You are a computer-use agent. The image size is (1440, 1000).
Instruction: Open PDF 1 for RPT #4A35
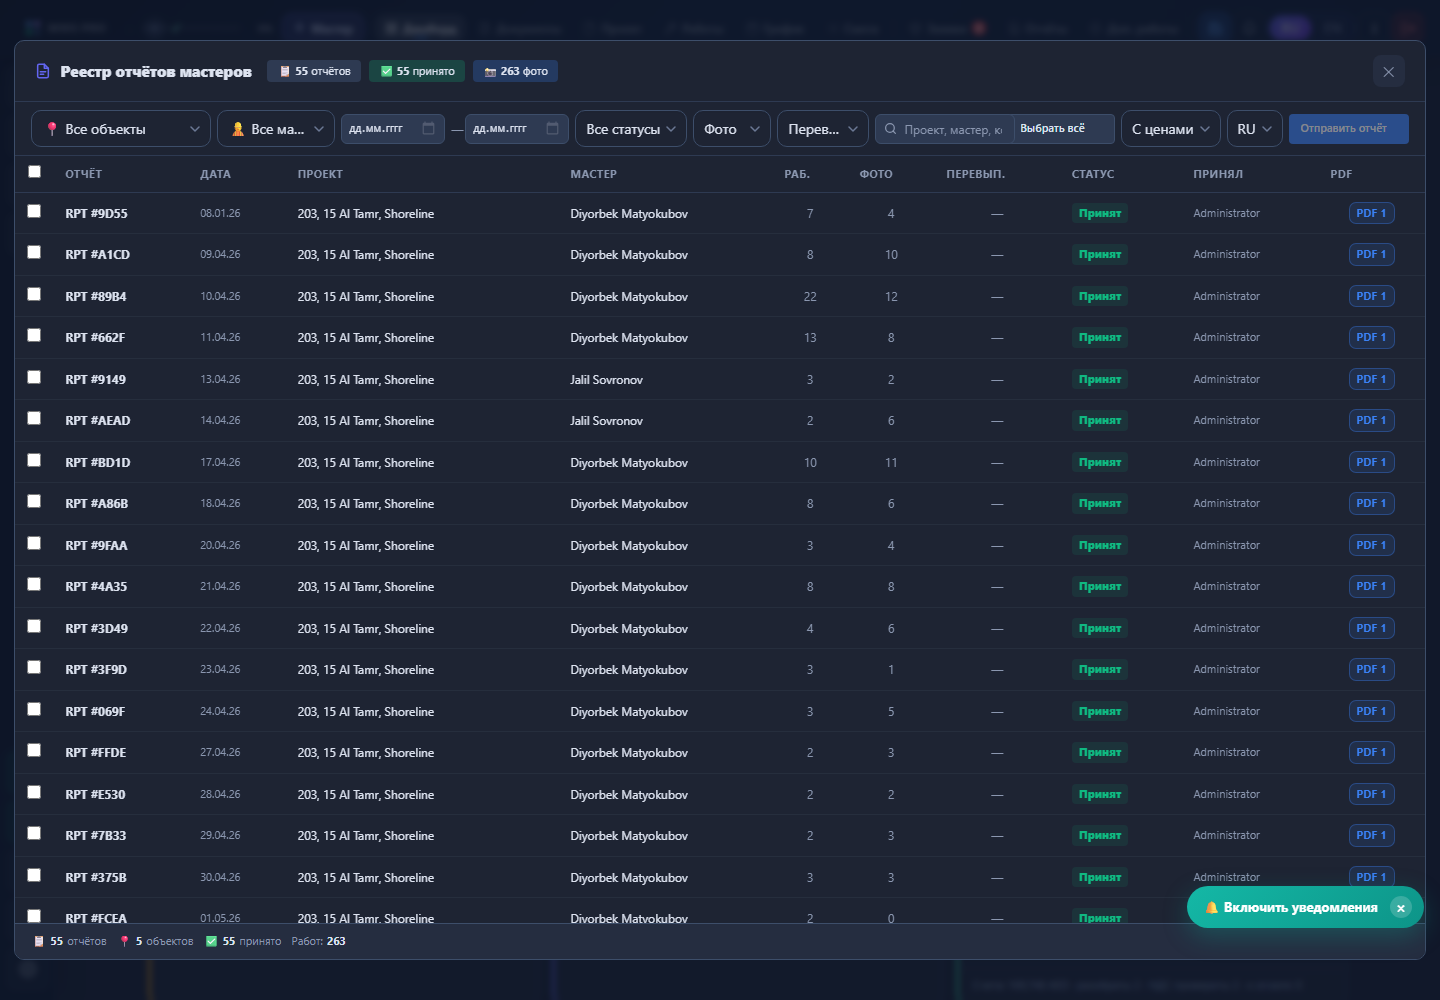[x=1371, y=586]
